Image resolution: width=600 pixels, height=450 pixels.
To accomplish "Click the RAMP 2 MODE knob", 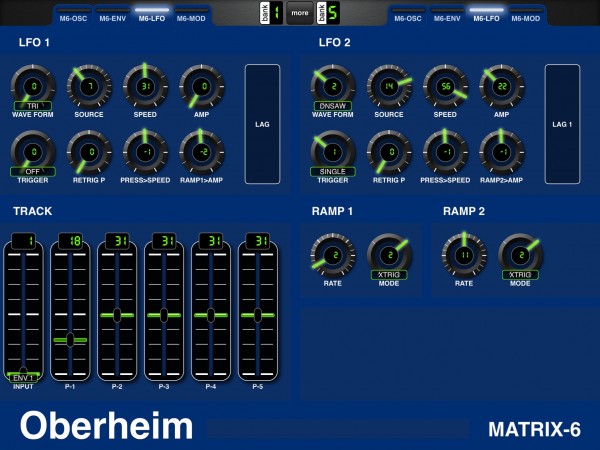I will point(520,255).
